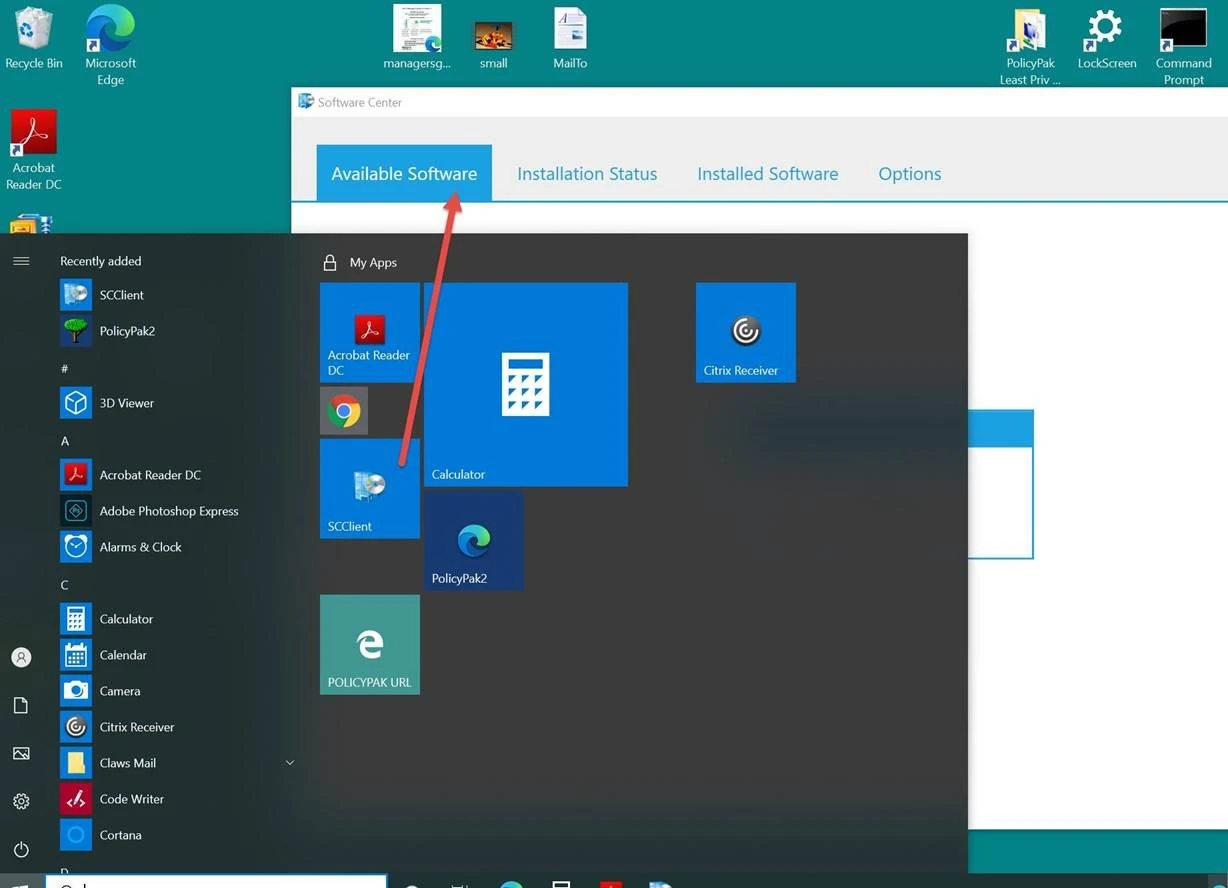Click the LockScreen gear desktop icon
This screenshot has height=888, width=1228.
(x=1106, y=38)
